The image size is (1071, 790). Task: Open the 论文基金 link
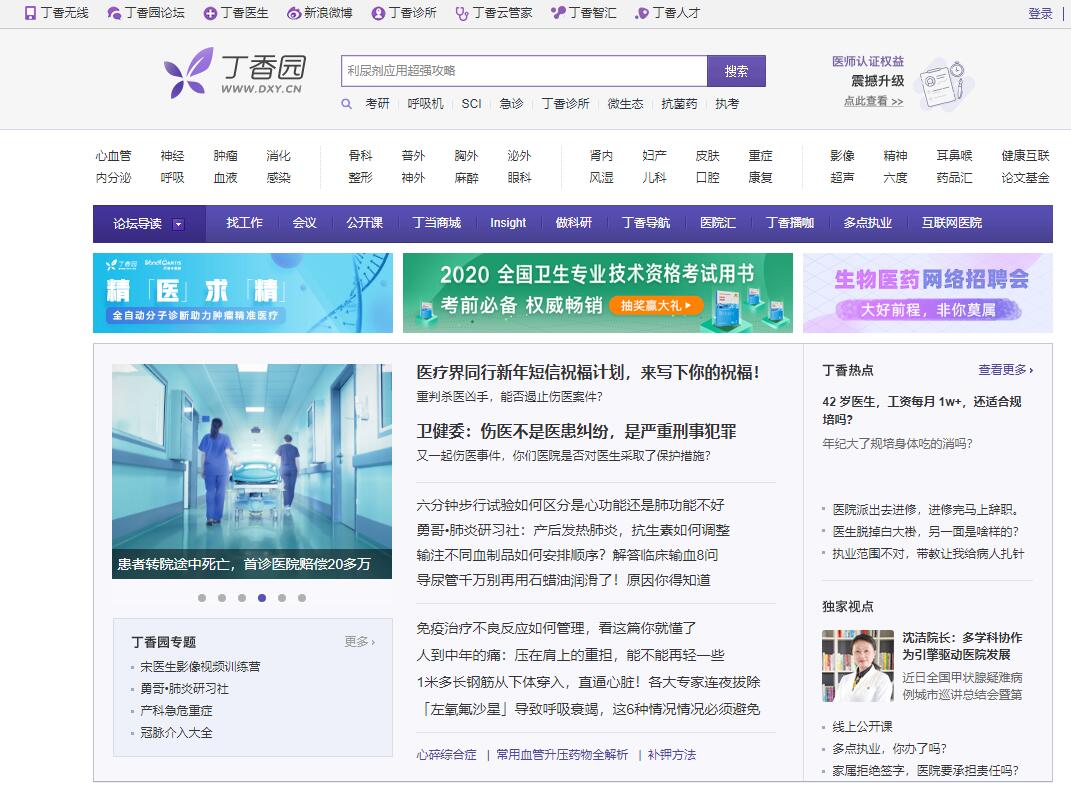pyautogui.click(x=1025, y=178)
